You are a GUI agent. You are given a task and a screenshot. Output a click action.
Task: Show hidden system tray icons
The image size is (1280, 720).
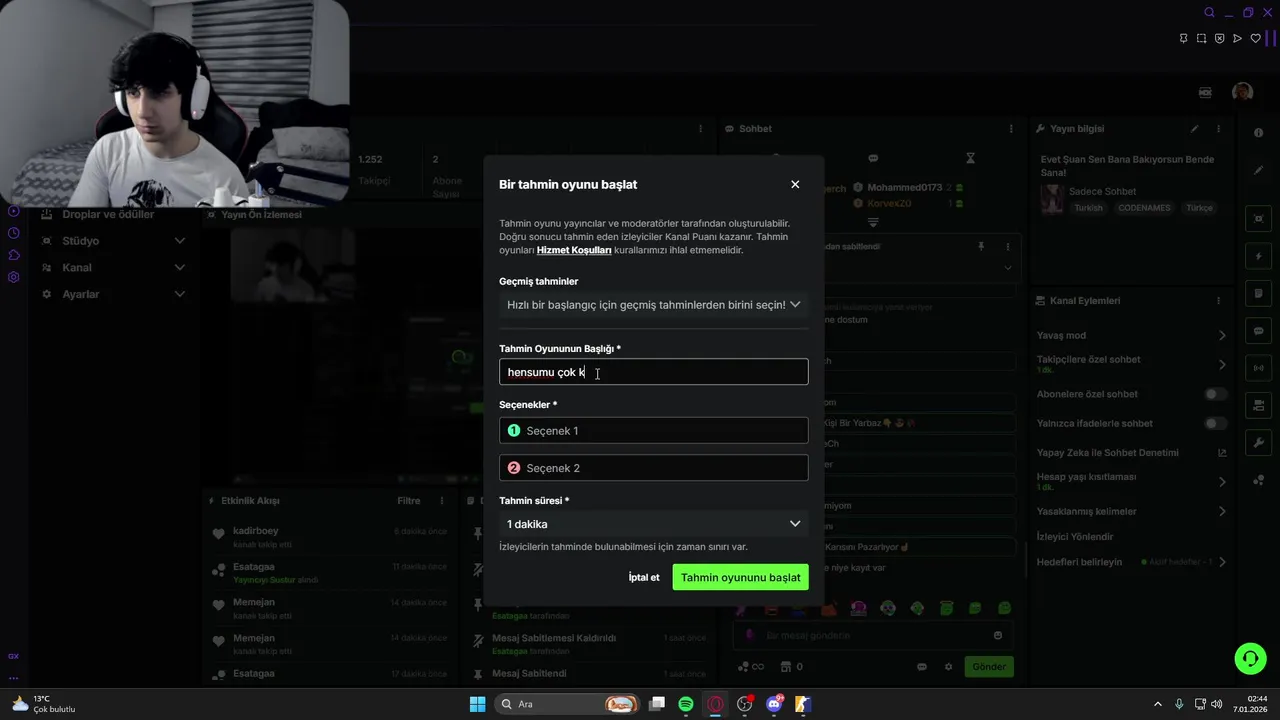[x=1158, y=704]
